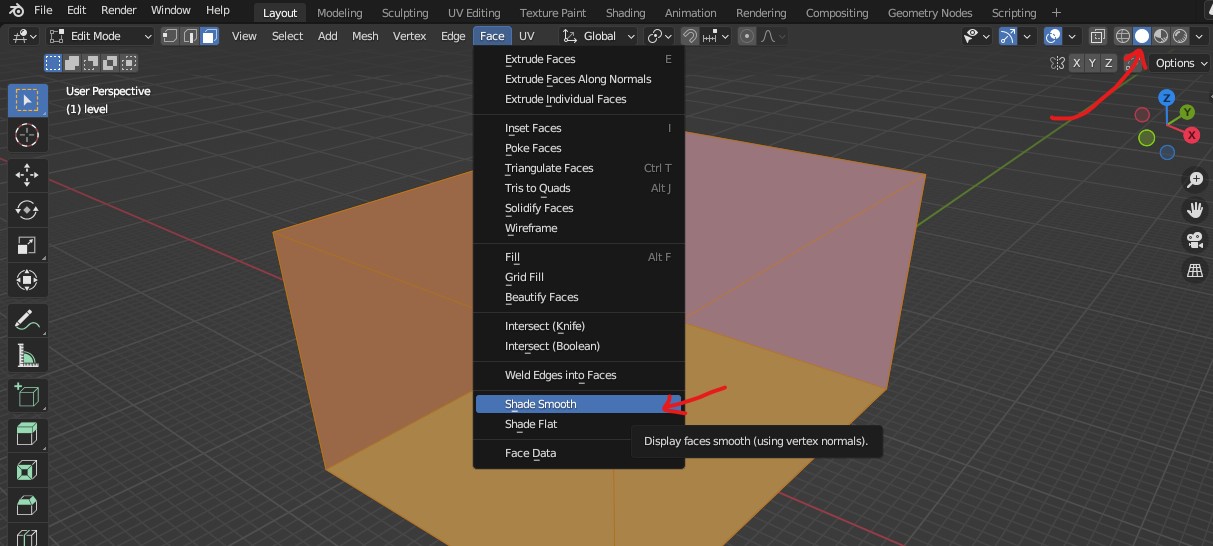Open Global transform orientation dropdown

point(598,36)
